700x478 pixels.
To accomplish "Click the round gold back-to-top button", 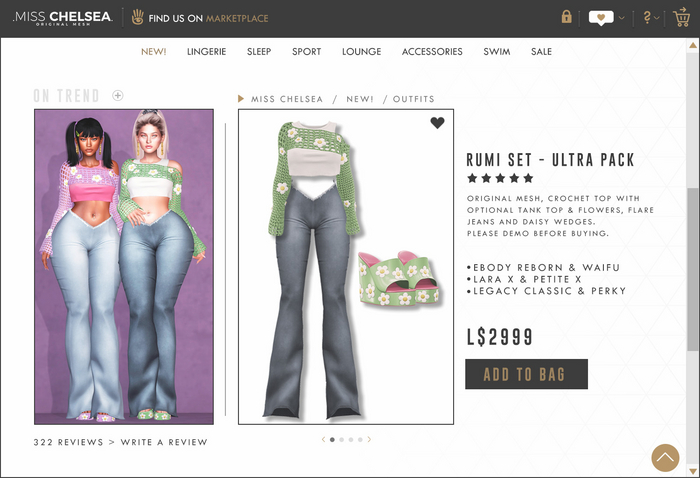I will (x=665, y=457).
